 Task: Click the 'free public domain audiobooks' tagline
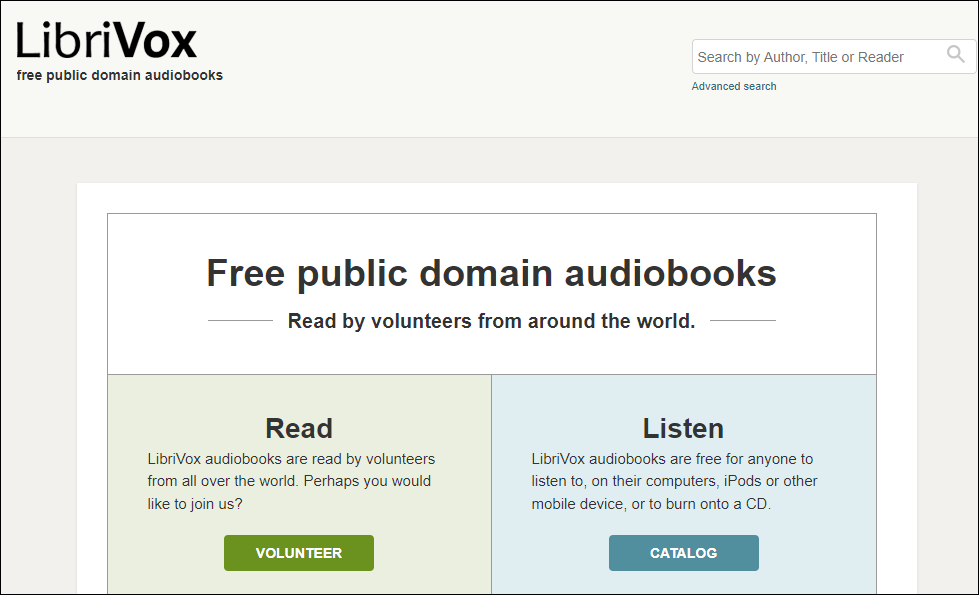(119, 75)
